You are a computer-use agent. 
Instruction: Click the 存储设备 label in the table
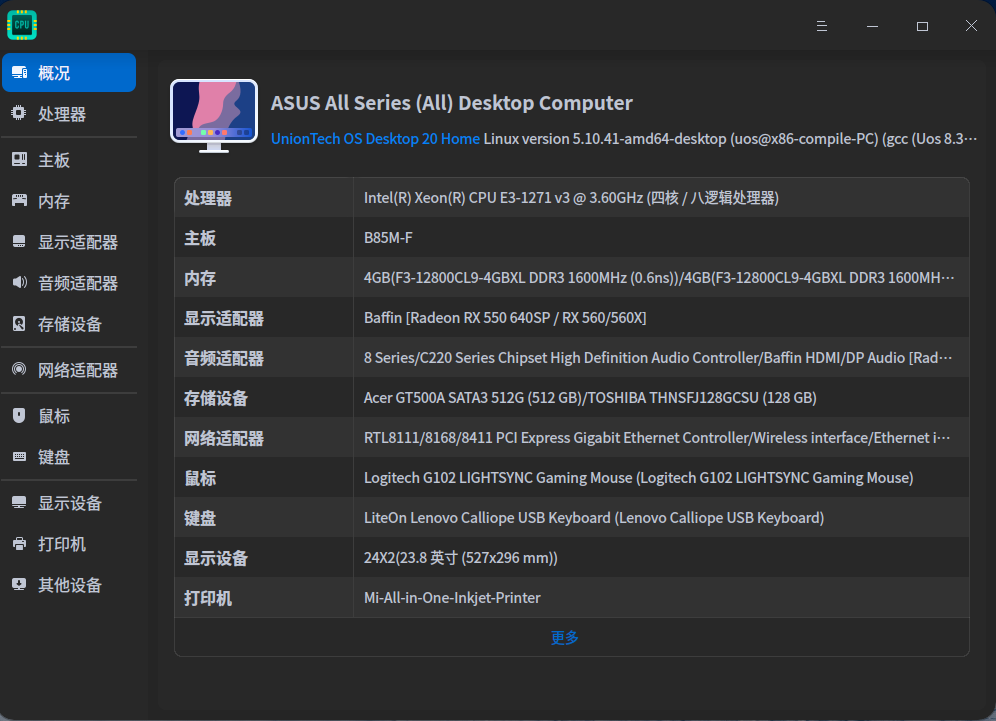tap(216, 398)
